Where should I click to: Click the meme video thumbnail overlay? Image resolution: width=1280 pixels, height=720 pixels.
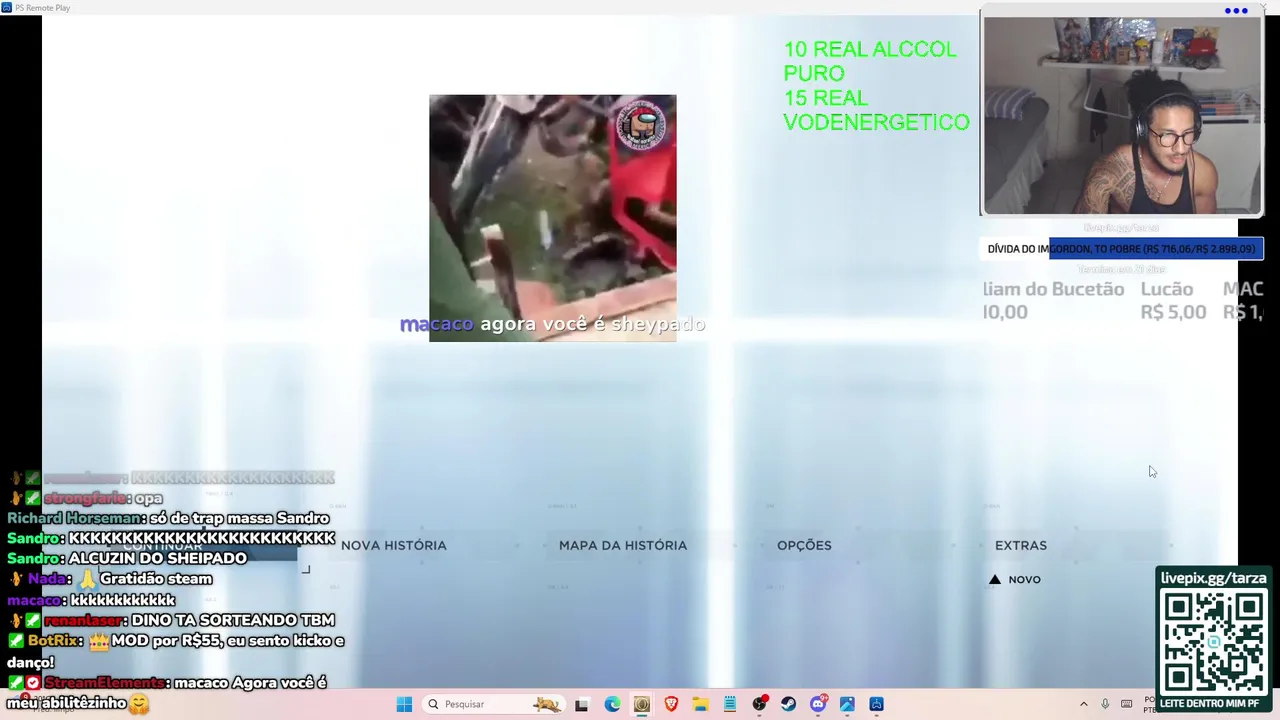pos(552,218)
